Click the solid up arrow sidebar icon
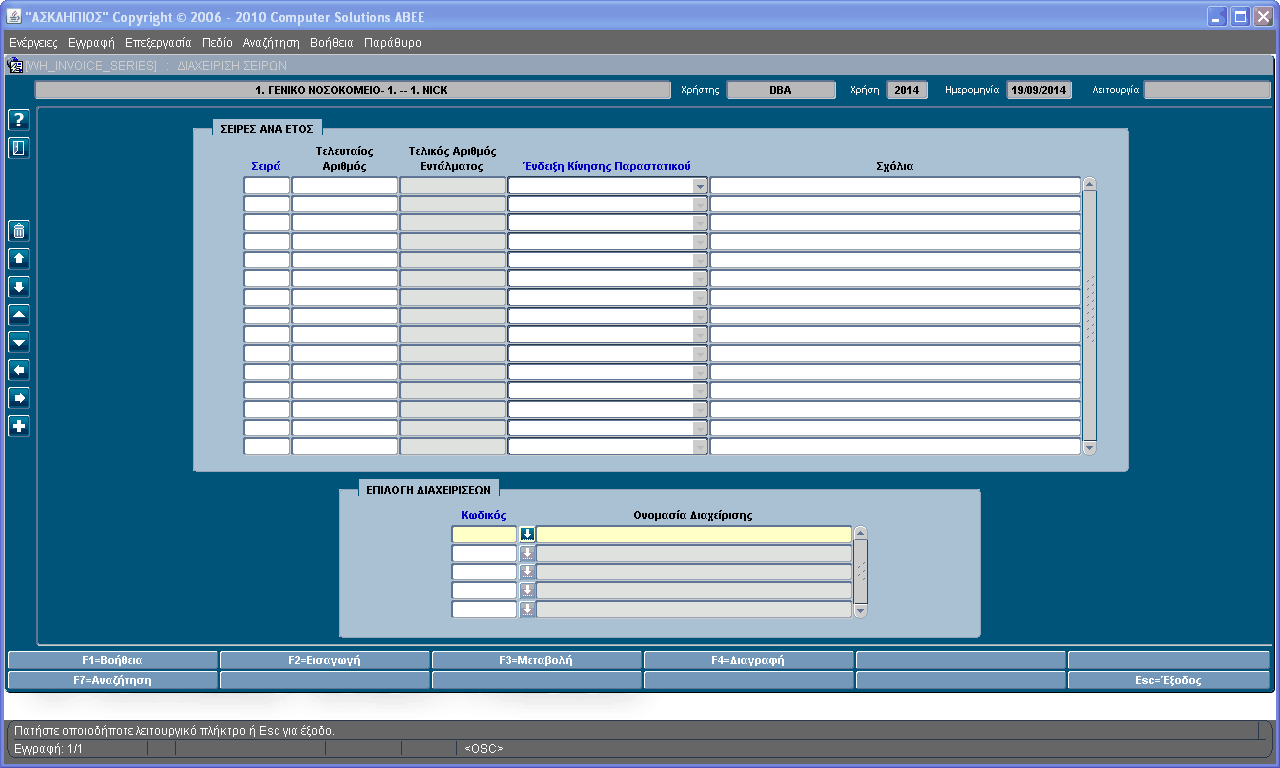This screenshot has width=1280, height=768. click(19, 259)
